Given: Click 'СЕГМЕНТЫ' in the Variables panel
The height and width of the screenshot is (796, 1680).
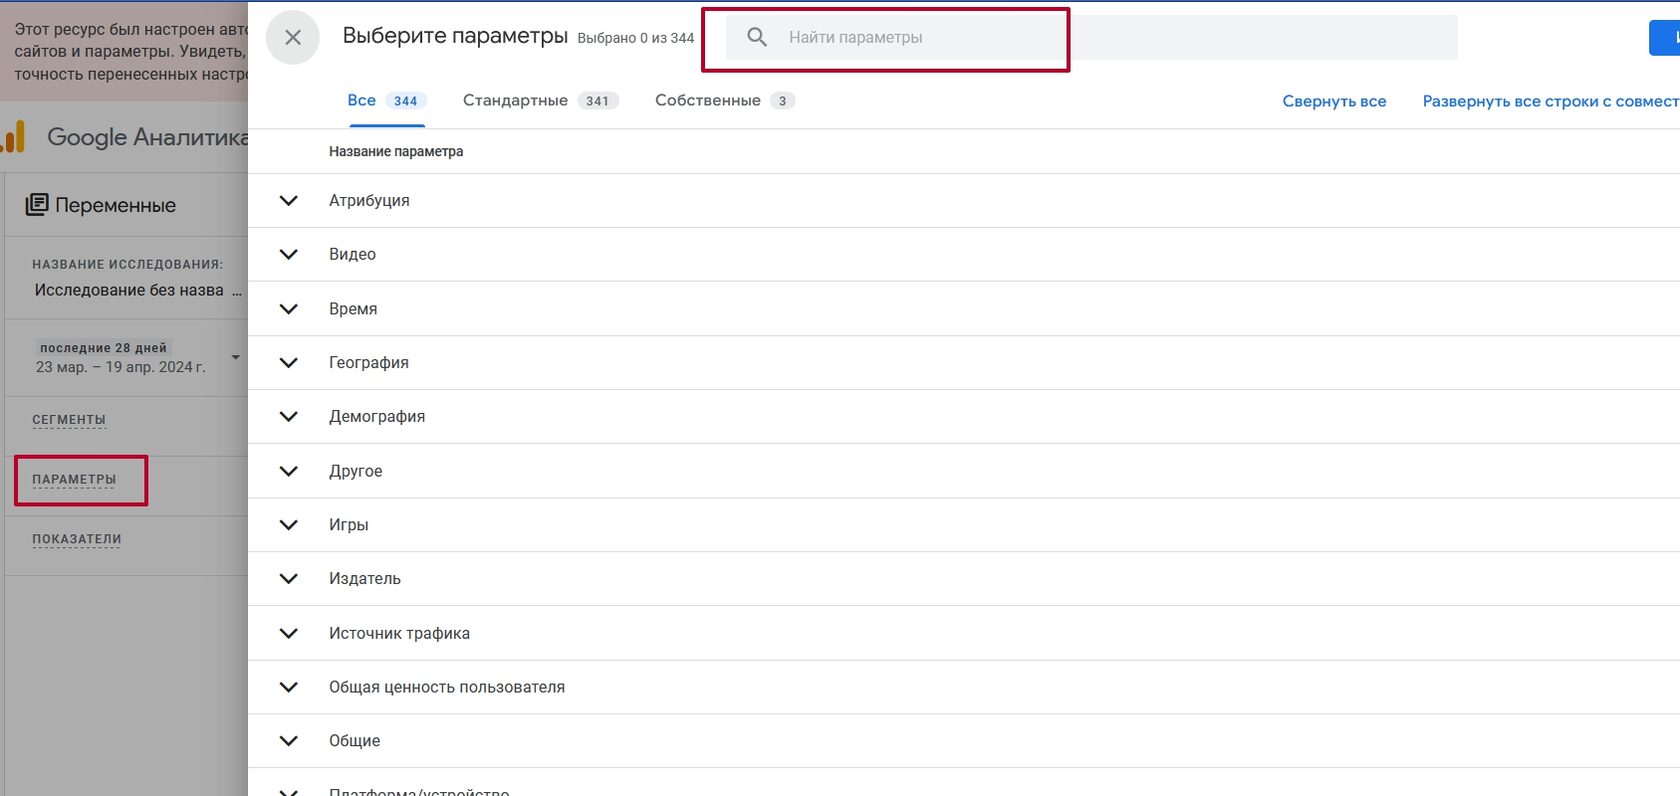Looking at the screenshot, I should point(69,419).
